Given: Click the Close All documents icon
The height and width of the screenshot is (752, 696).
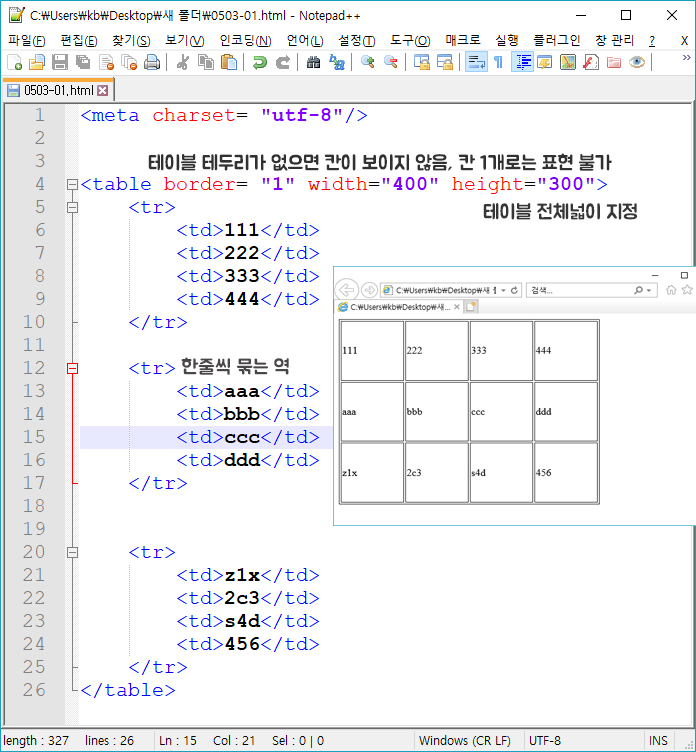Looking at the screenshot, I should 129,62.
